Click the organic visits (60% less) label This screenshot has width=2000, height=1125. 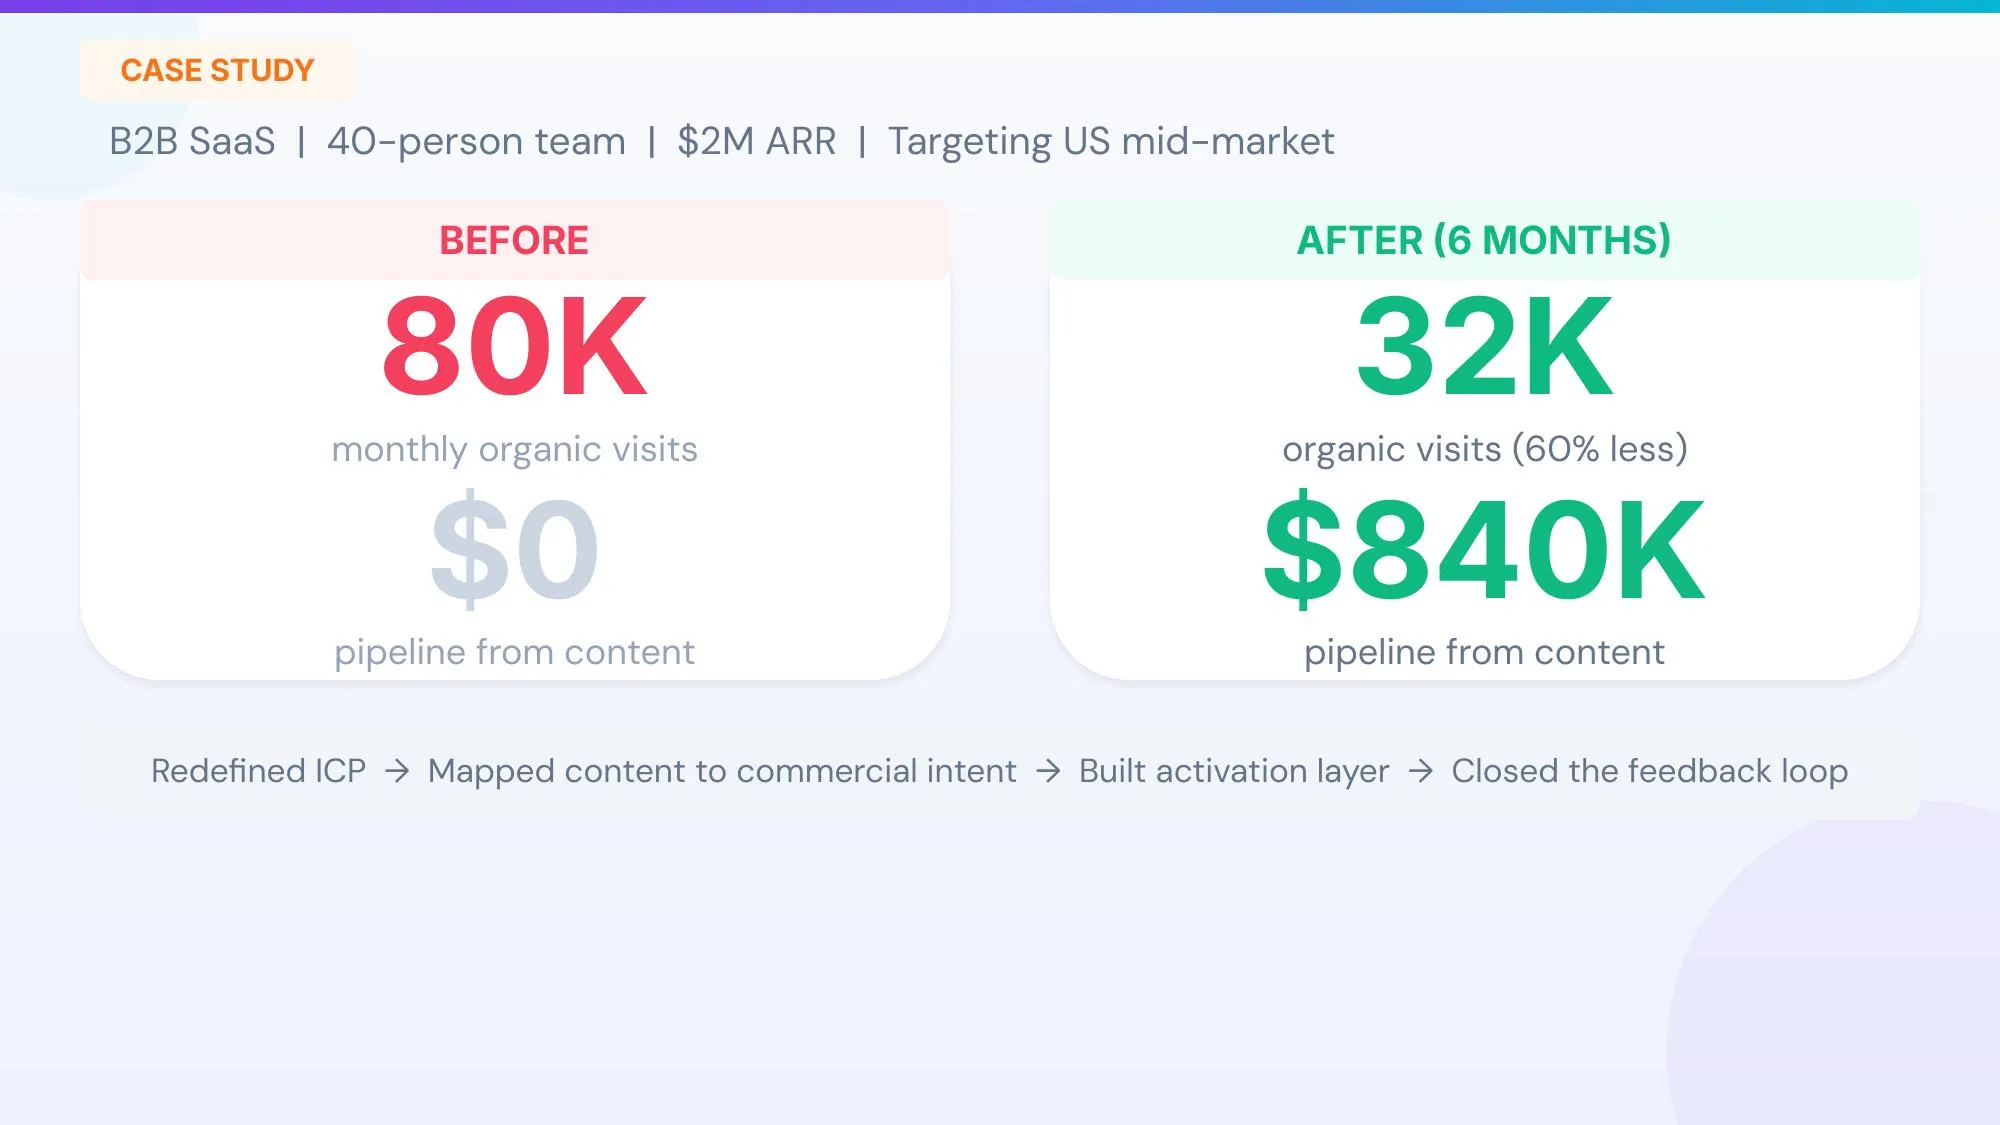click(x=1484, y=449)
